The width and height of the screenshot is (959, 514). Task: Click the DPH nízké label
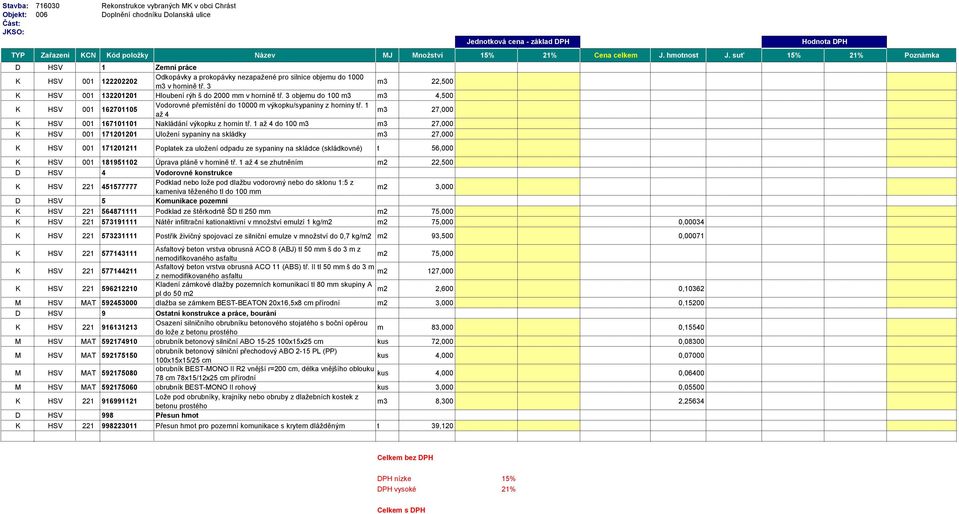pyautogui.click(x=394, y=479)
